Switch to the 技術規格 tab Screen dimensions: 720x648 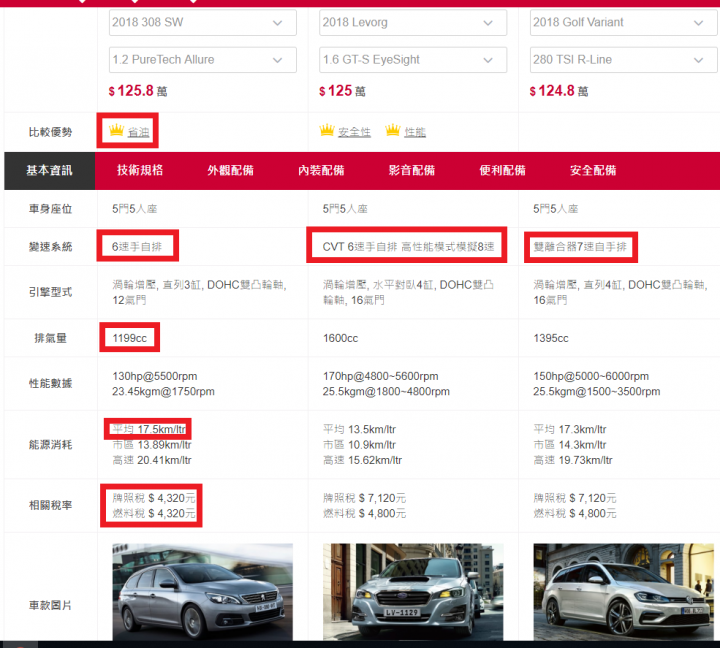140,170
